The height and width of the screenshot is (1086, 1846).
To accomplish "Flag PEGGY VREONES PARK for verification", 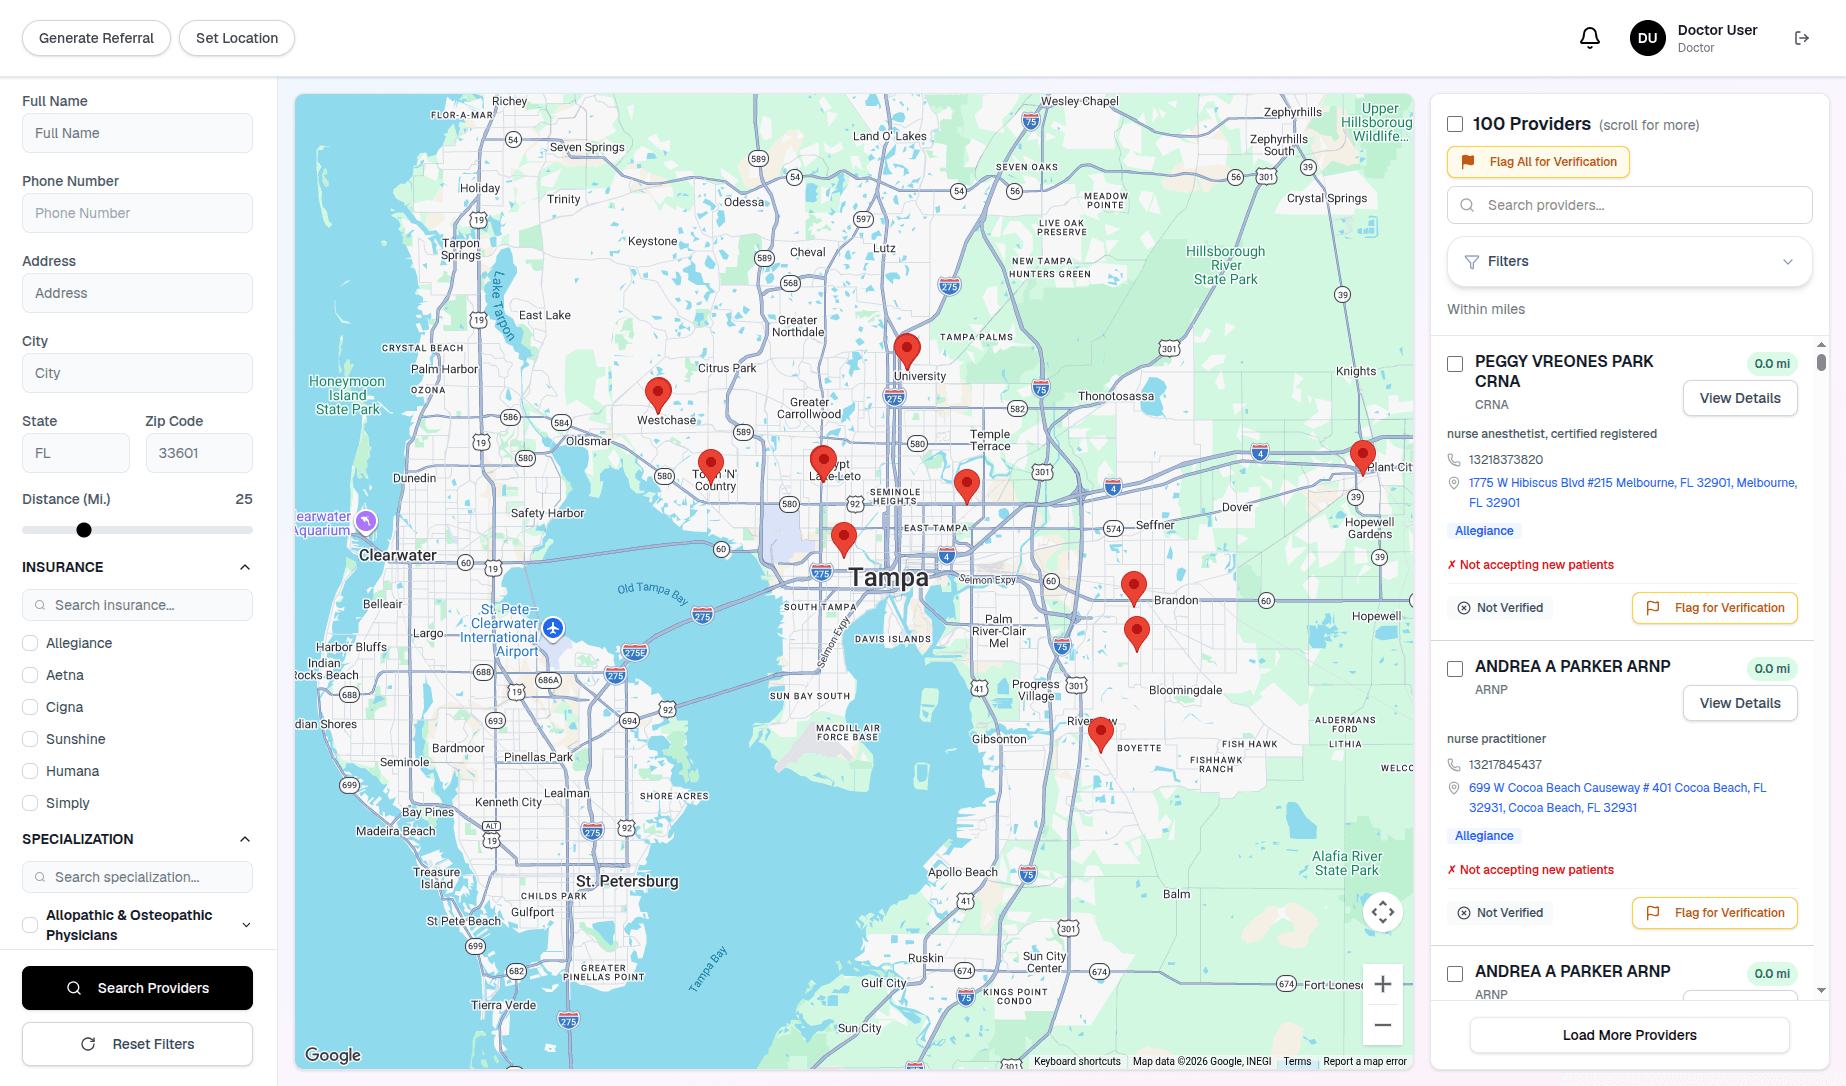I will 1715,608.
